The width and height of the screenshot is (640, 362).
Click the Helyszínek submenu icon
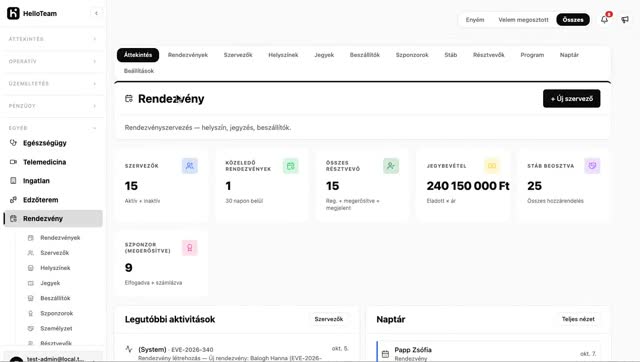(x=31, y=268)
